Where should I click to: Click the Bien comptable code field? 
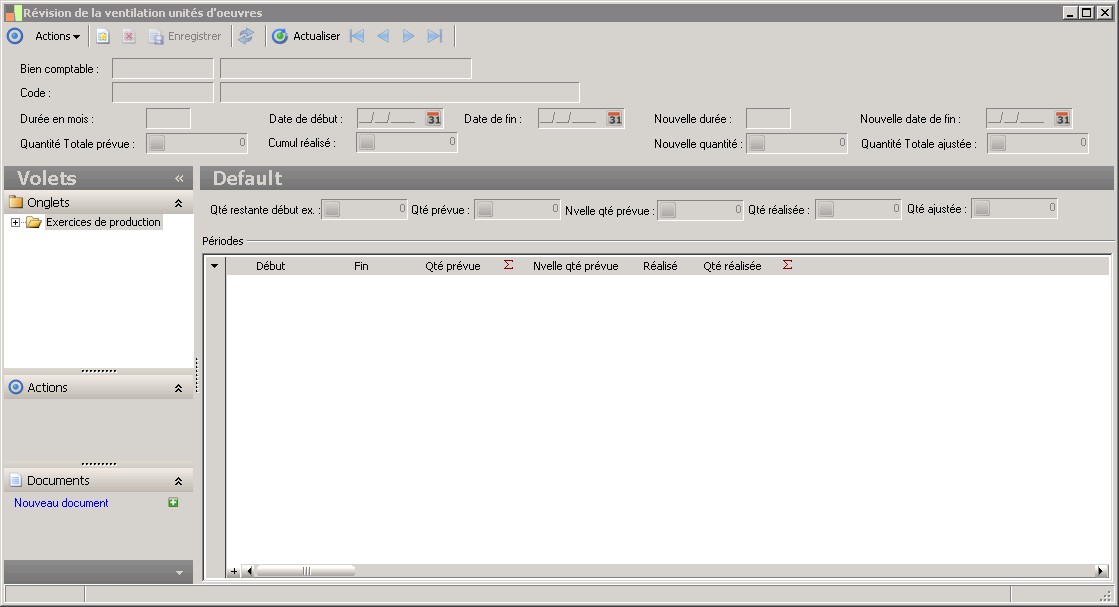pos(163,68)
